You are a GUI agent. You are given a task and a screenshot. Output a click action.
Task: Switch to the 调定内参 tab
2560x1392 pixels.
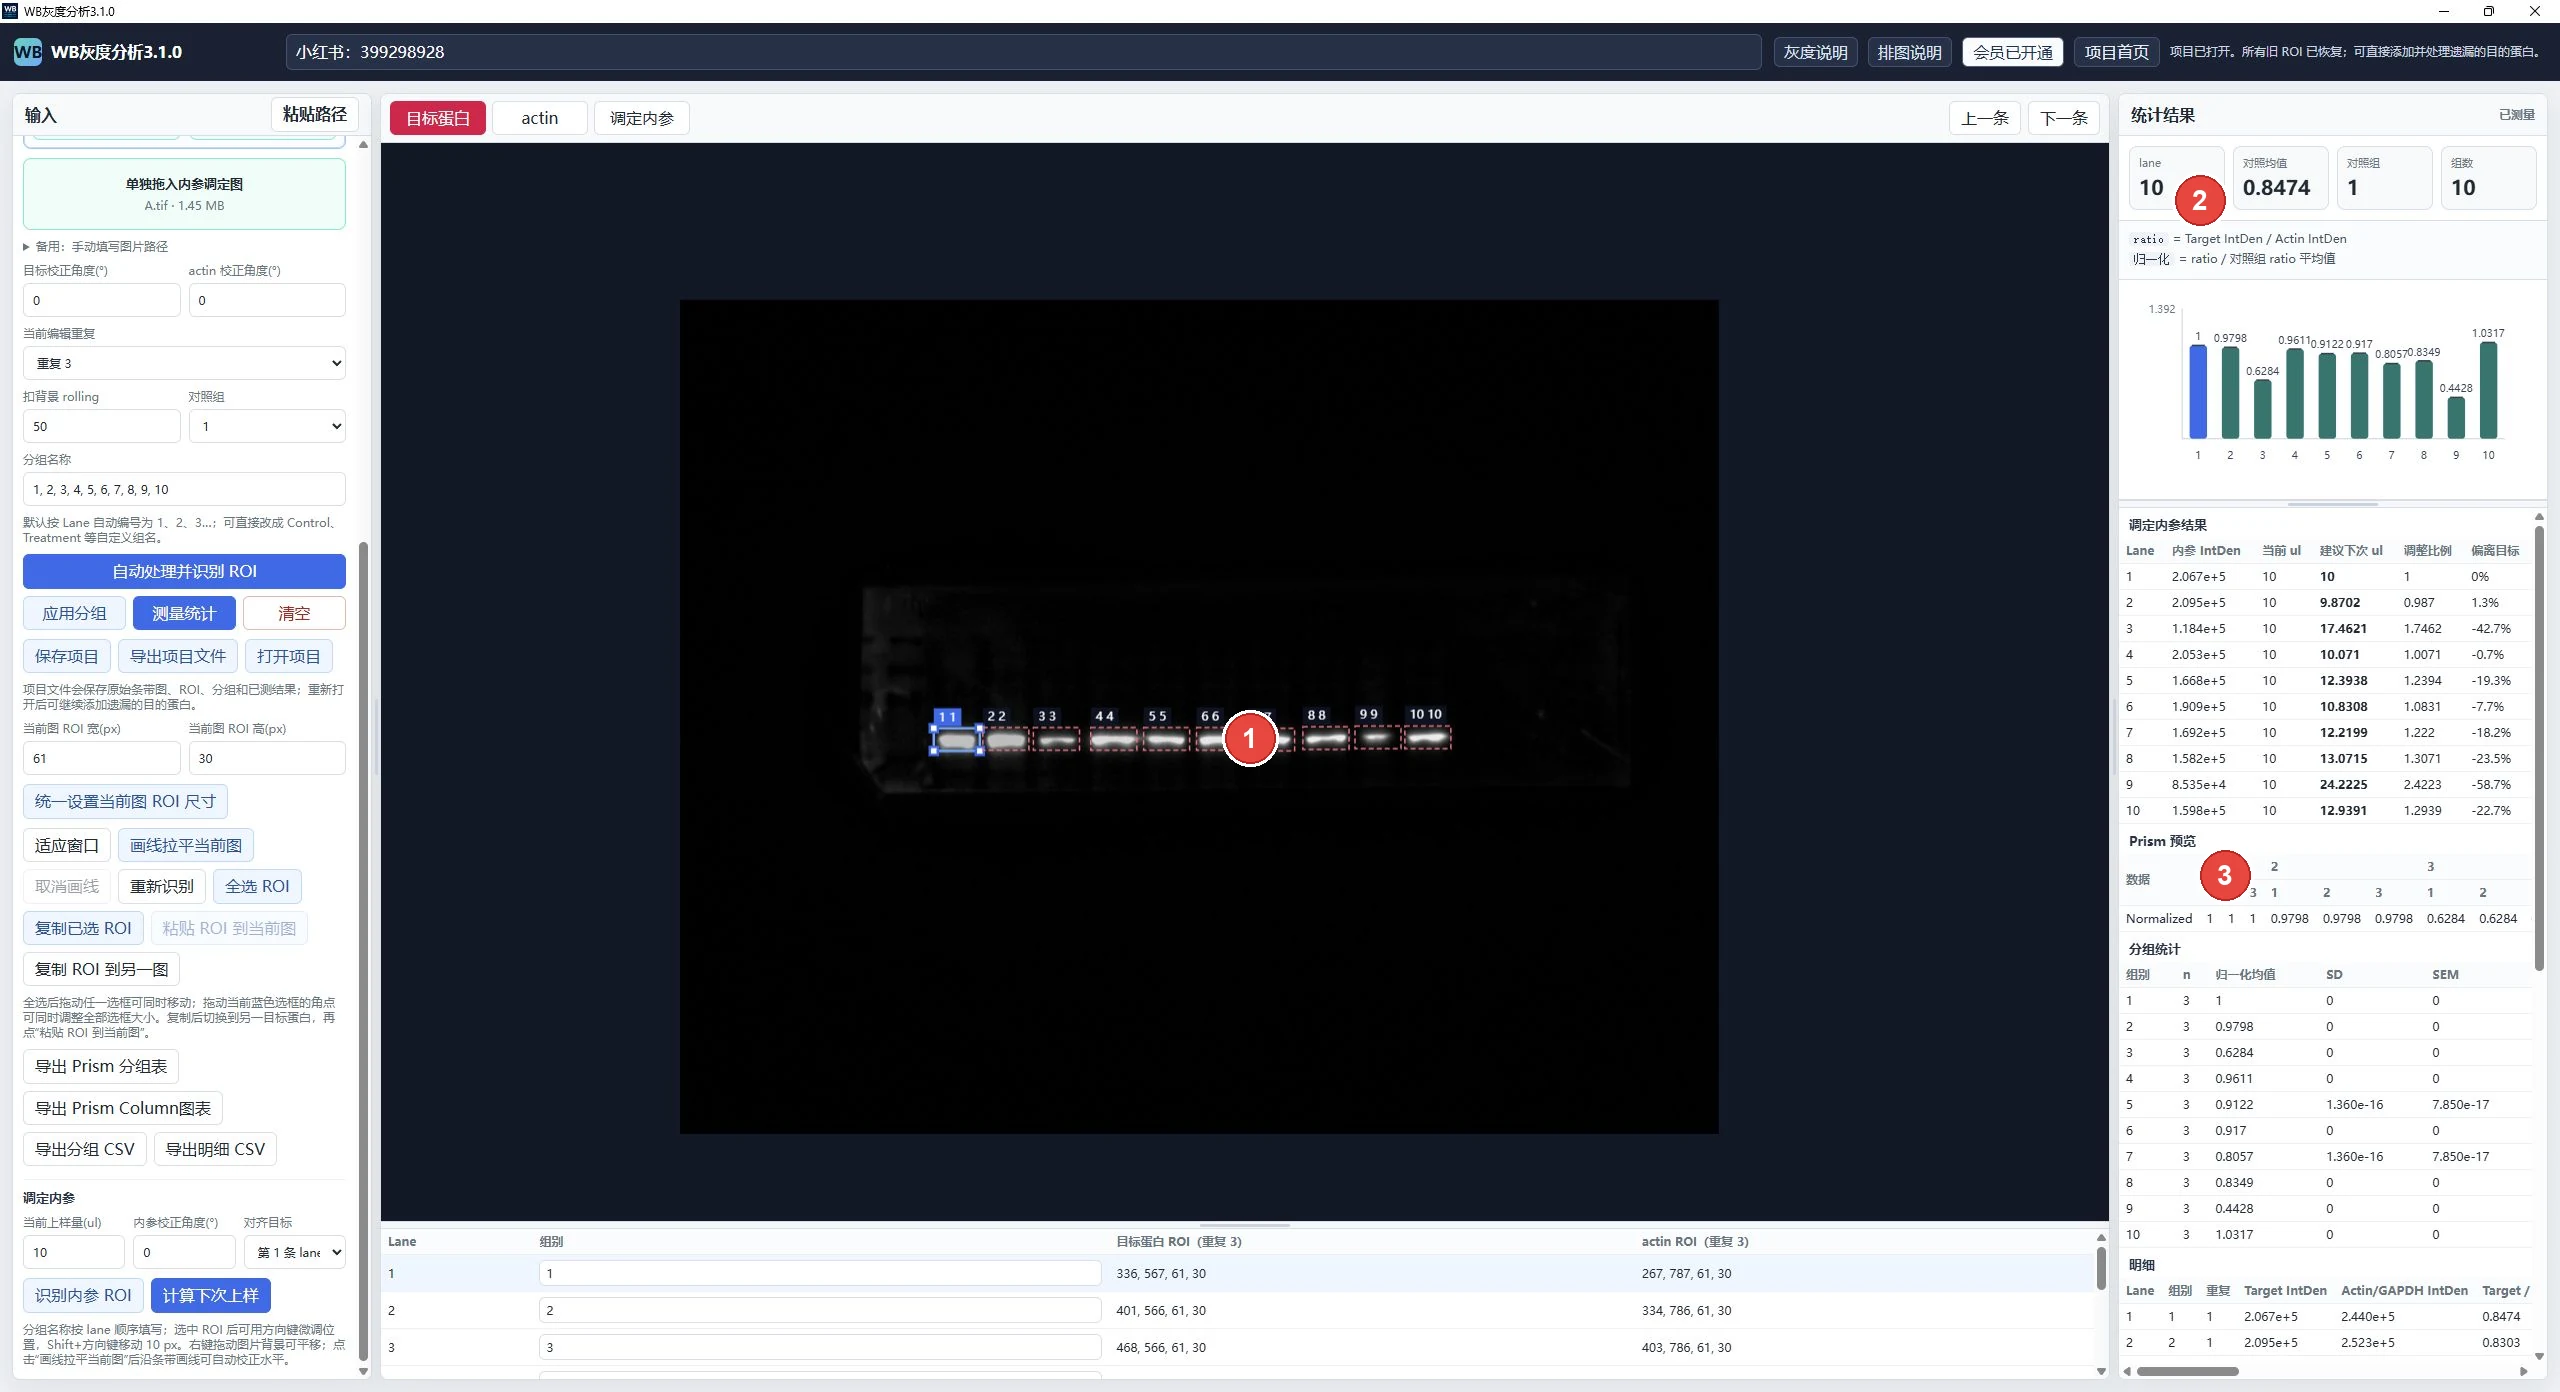(x=642, y=118)
